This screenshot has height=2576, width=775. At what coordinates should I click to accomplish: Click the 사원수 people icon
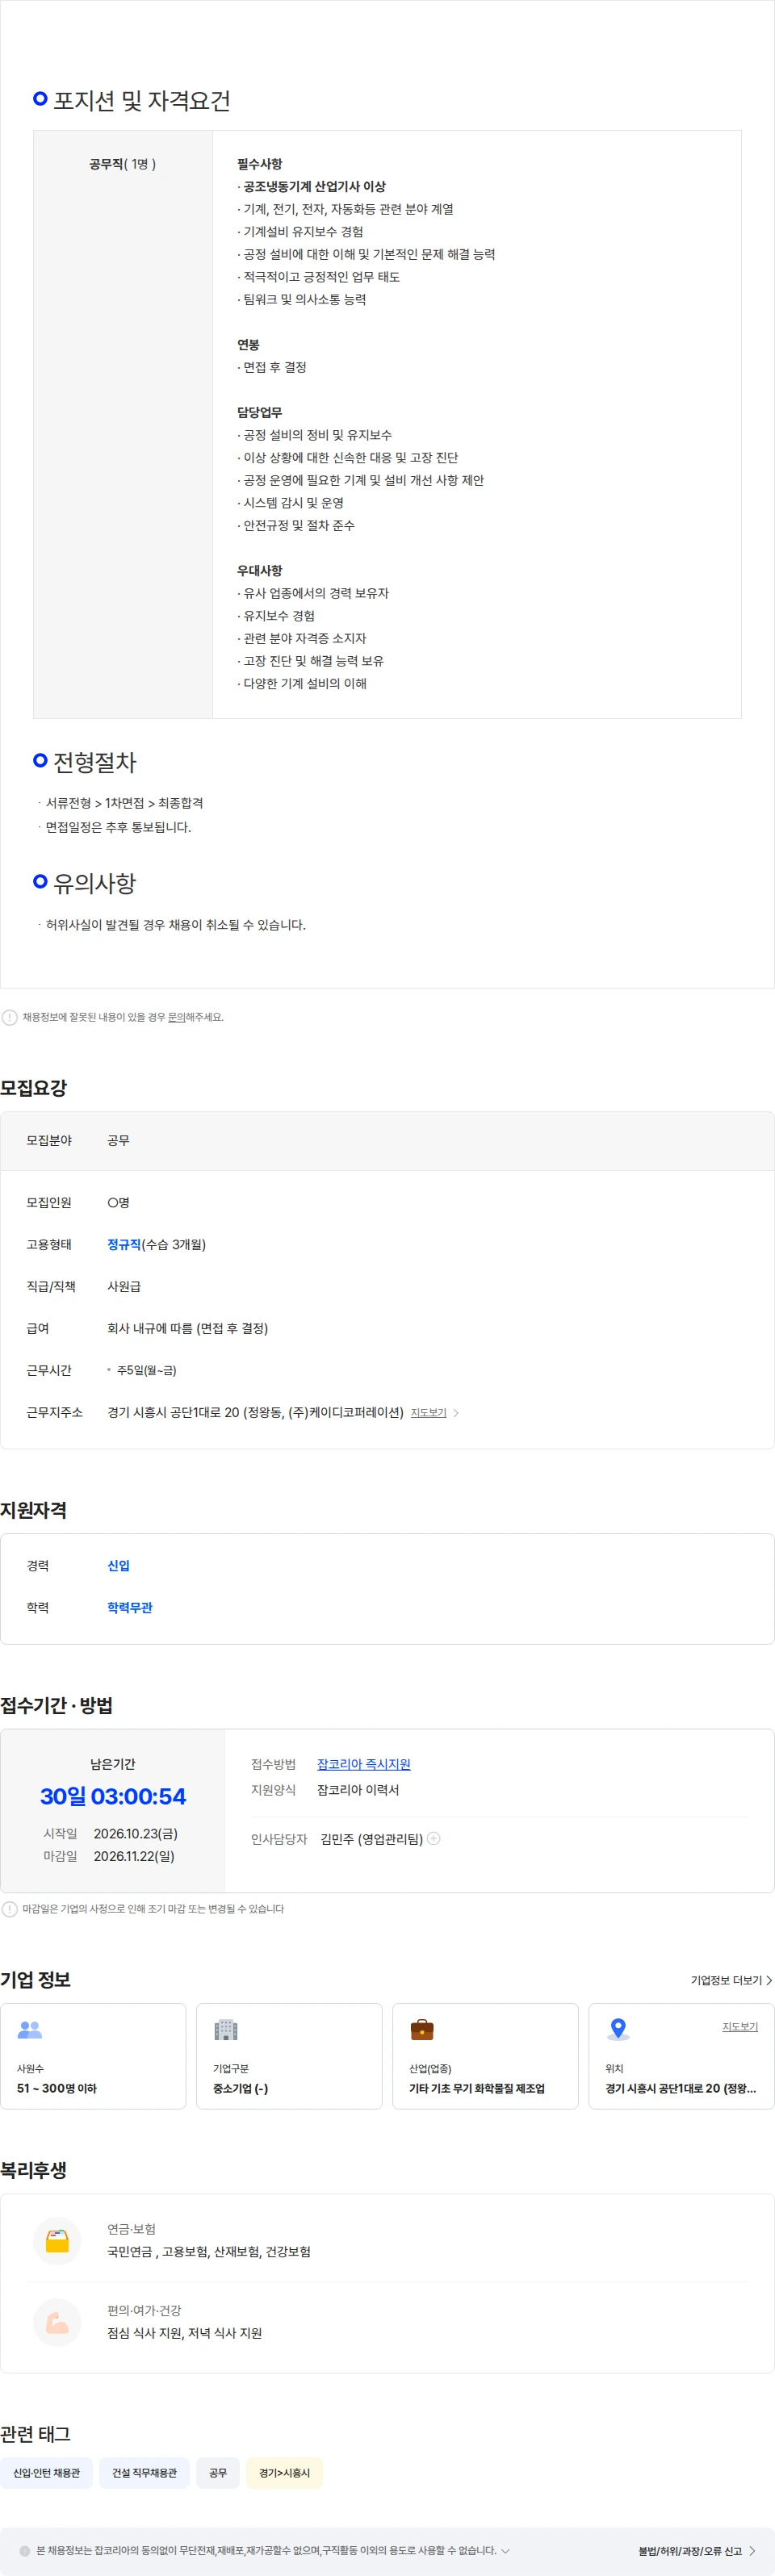coord(30,2029)
